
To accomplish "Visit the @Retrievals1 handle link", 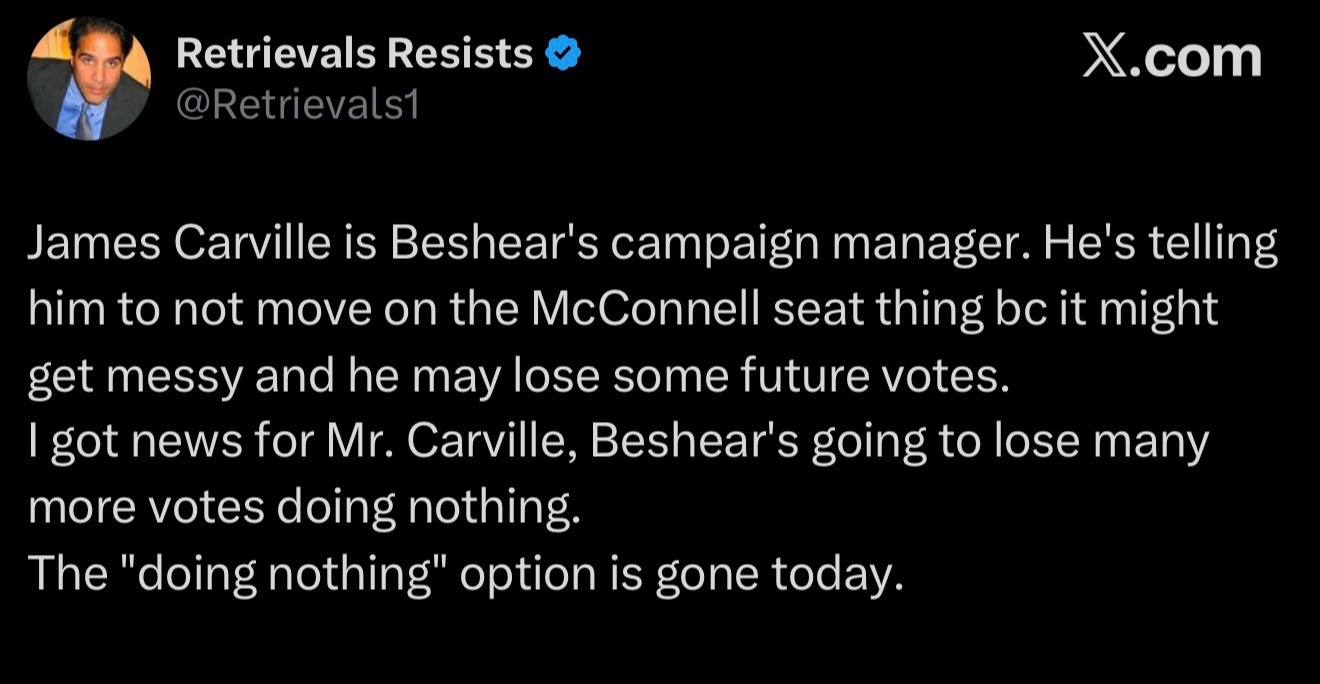I will click(x=295, y=102).
